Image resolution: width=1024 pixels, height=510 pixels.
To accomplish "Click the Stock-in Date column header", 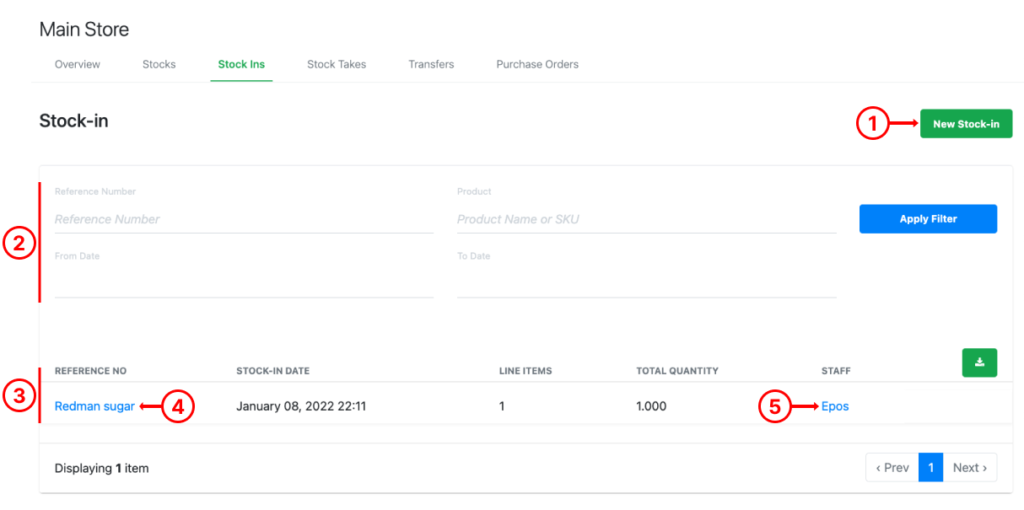I will [273, 371].
